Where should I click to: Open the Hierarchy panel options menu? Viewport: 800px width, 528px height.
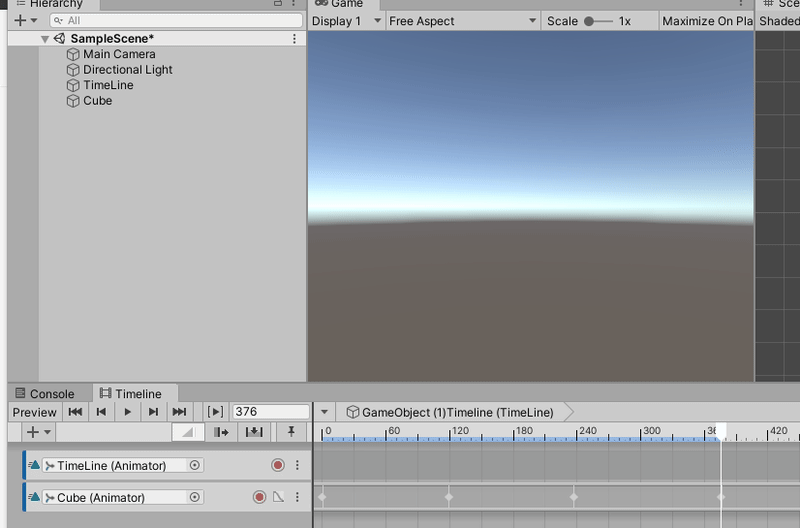(x=294, y=4)
